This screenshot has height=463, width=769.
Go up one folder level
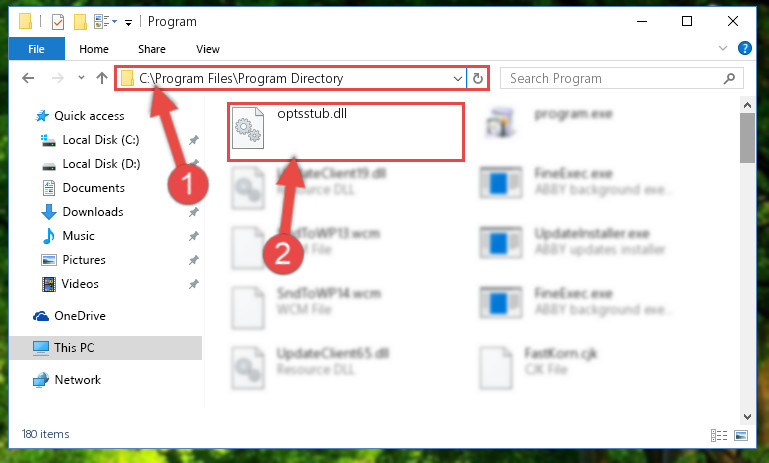[102, 78]
